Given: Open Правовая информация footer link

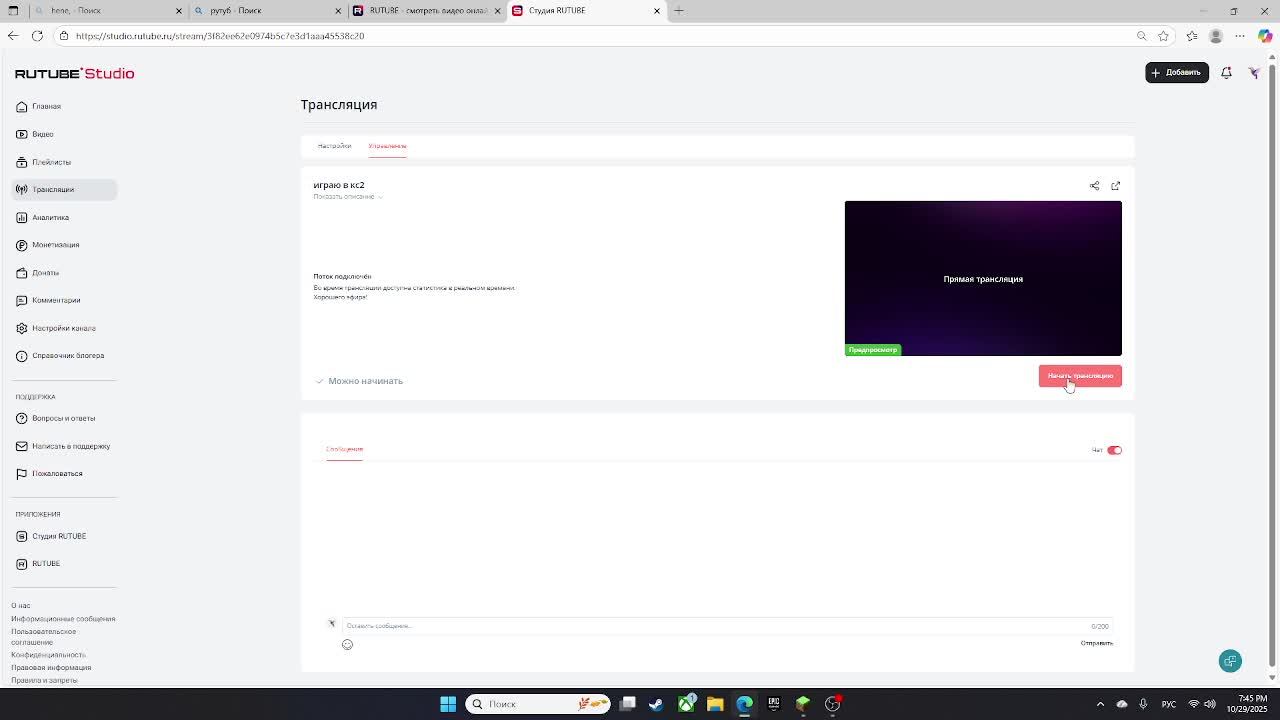Looking at the screenshot, I should point(51,668).
